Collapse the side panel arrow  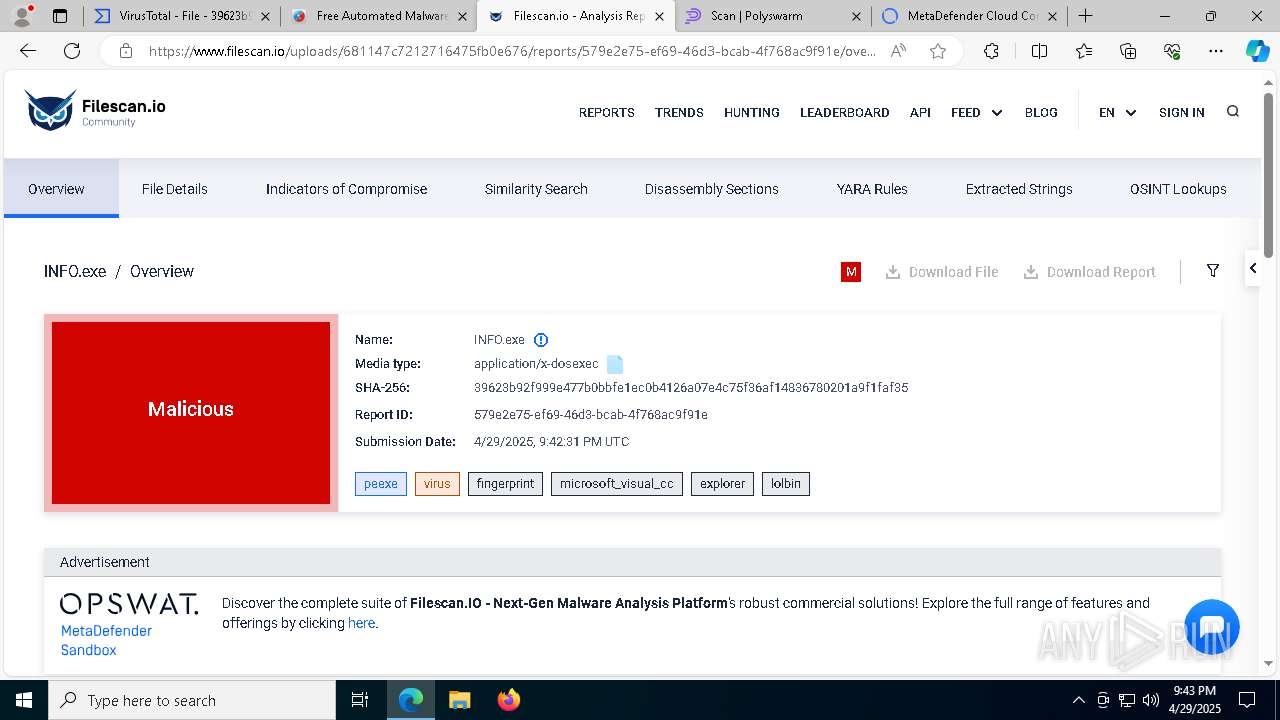point(1253,268)
